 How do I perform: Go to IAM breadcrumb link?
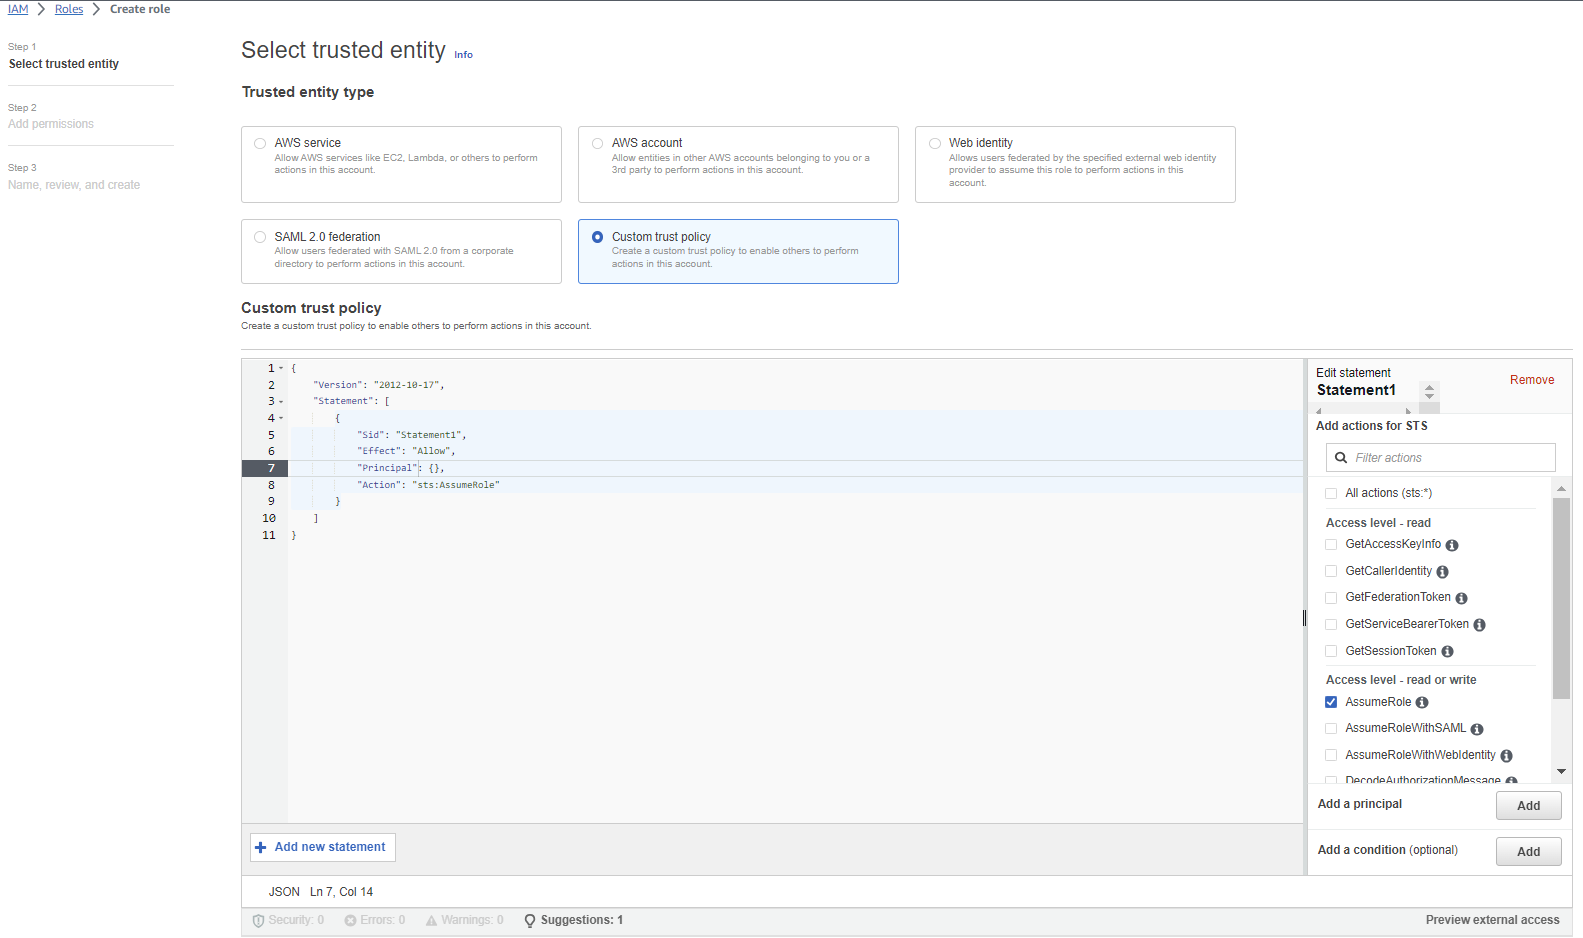click(18, 9)
